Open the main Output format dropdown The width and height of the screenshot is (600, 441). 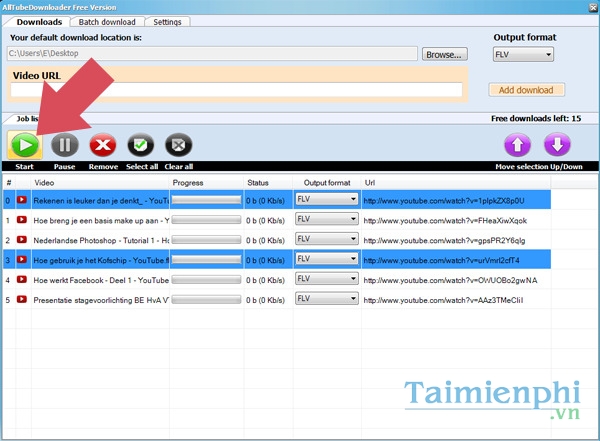click(x=523, y=55)
